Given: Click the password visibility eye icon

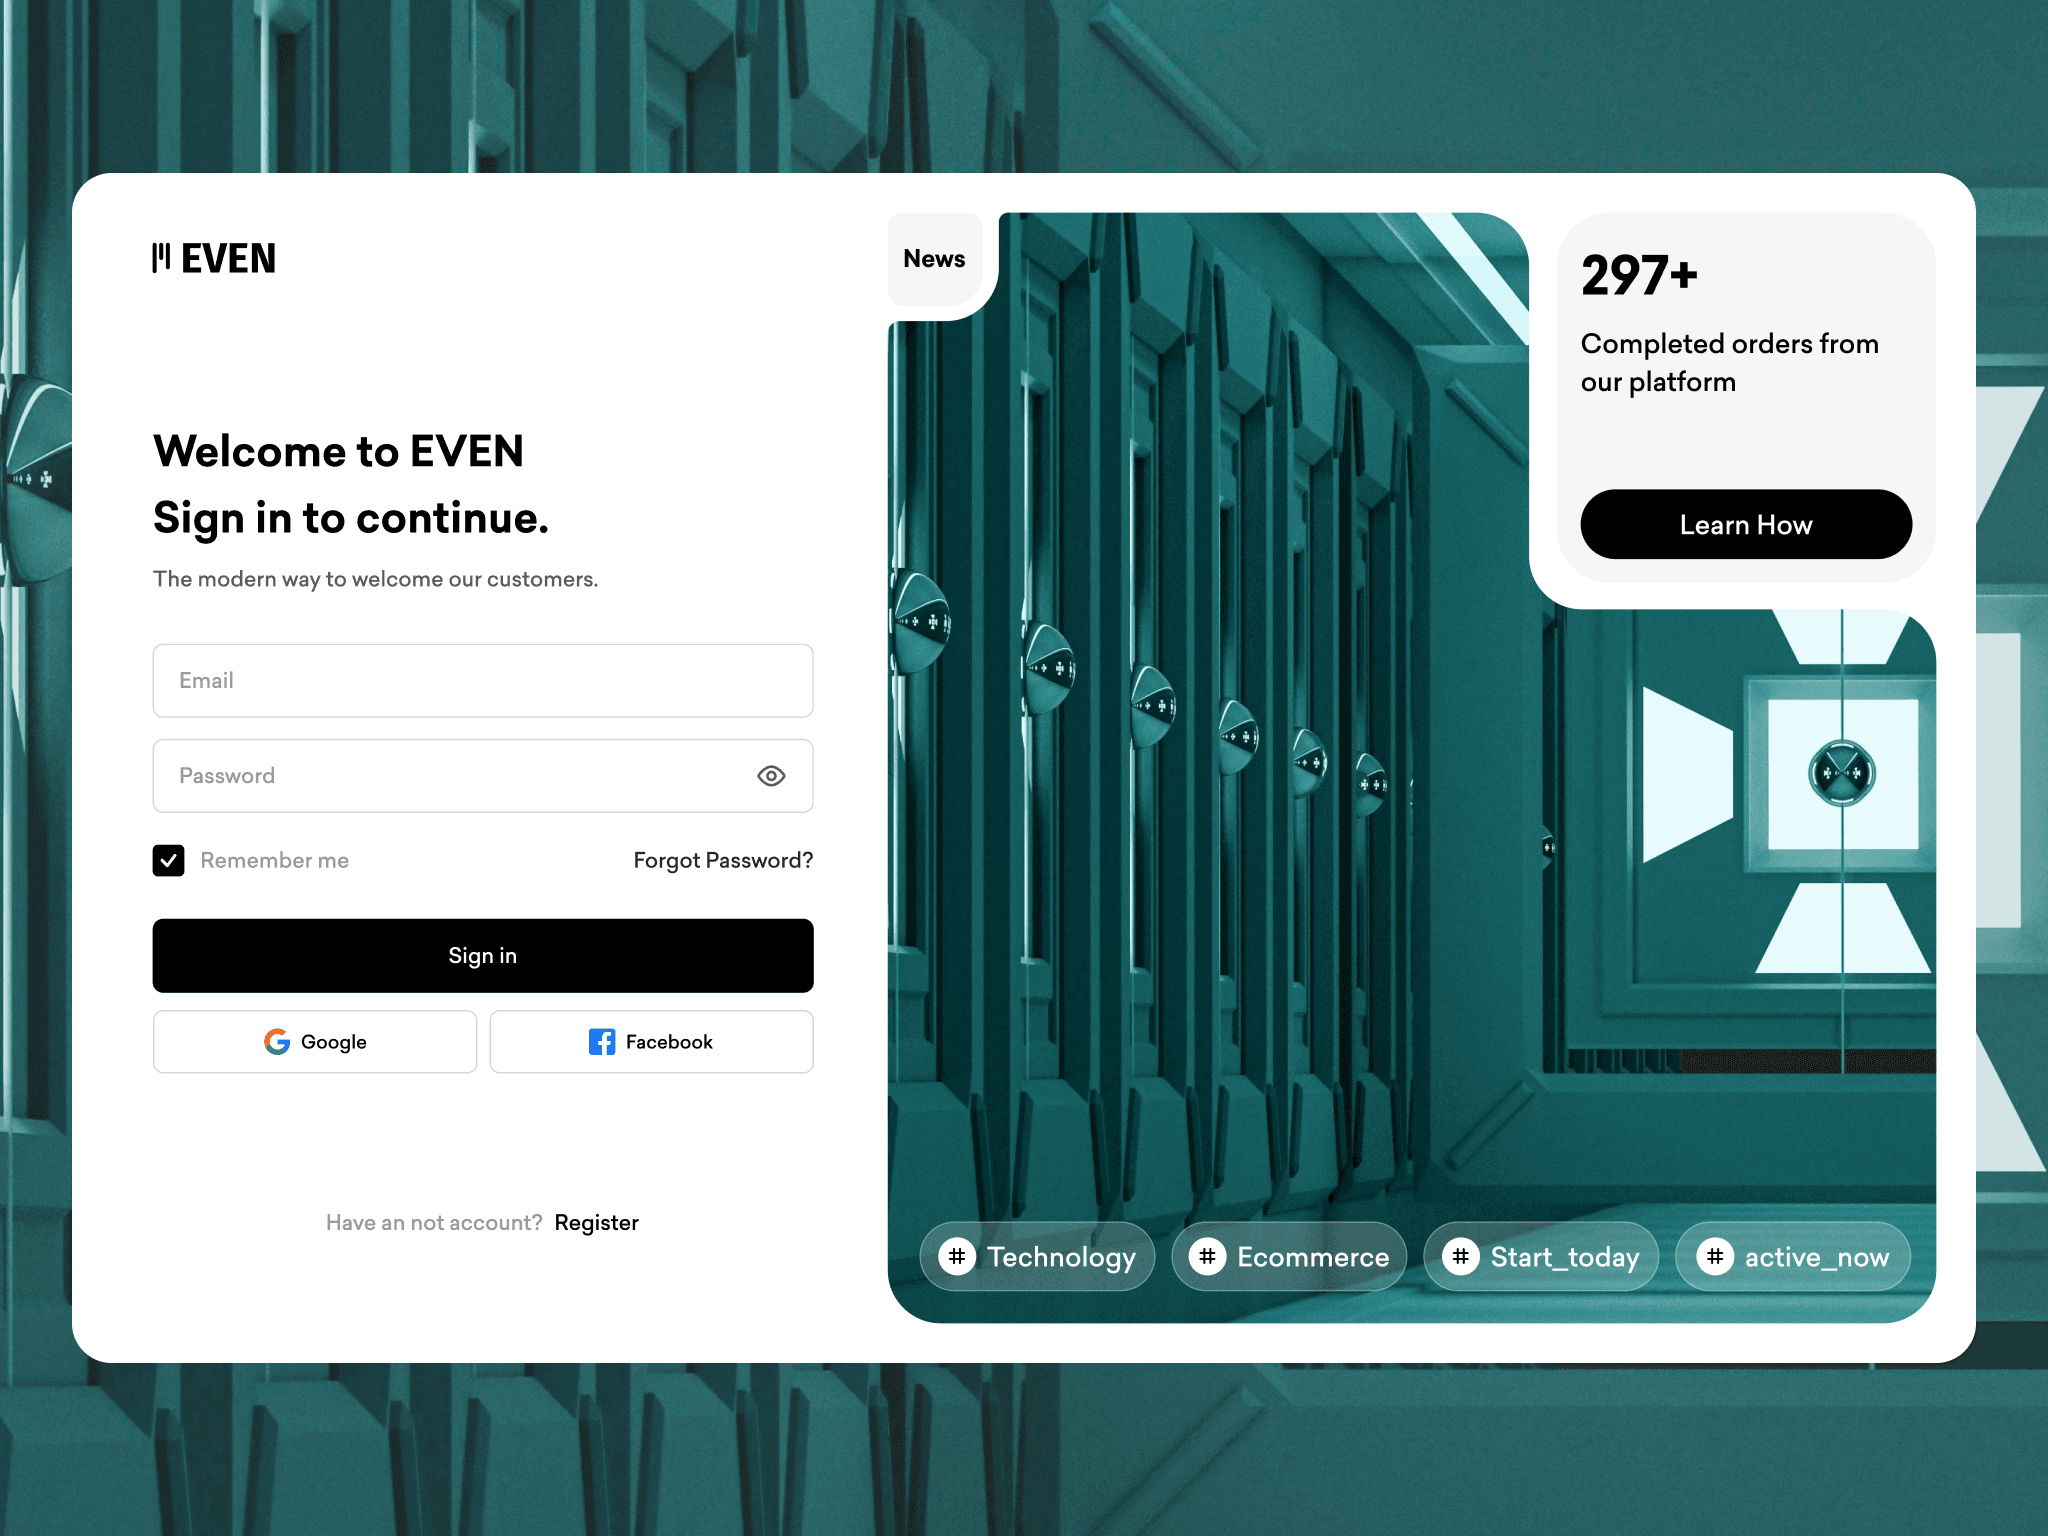Looking at the screenshot, I should 769,776.
